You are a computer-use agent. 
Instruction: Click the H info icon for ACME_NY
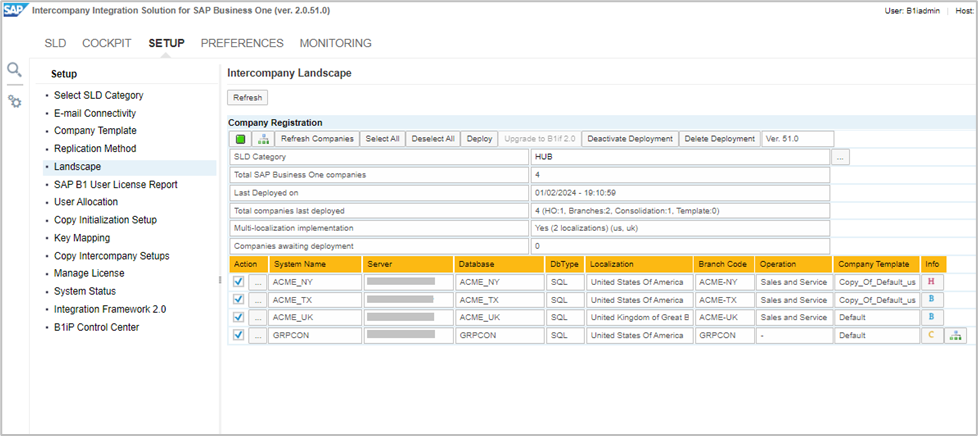pyautogui.click(x=931, y=282)
